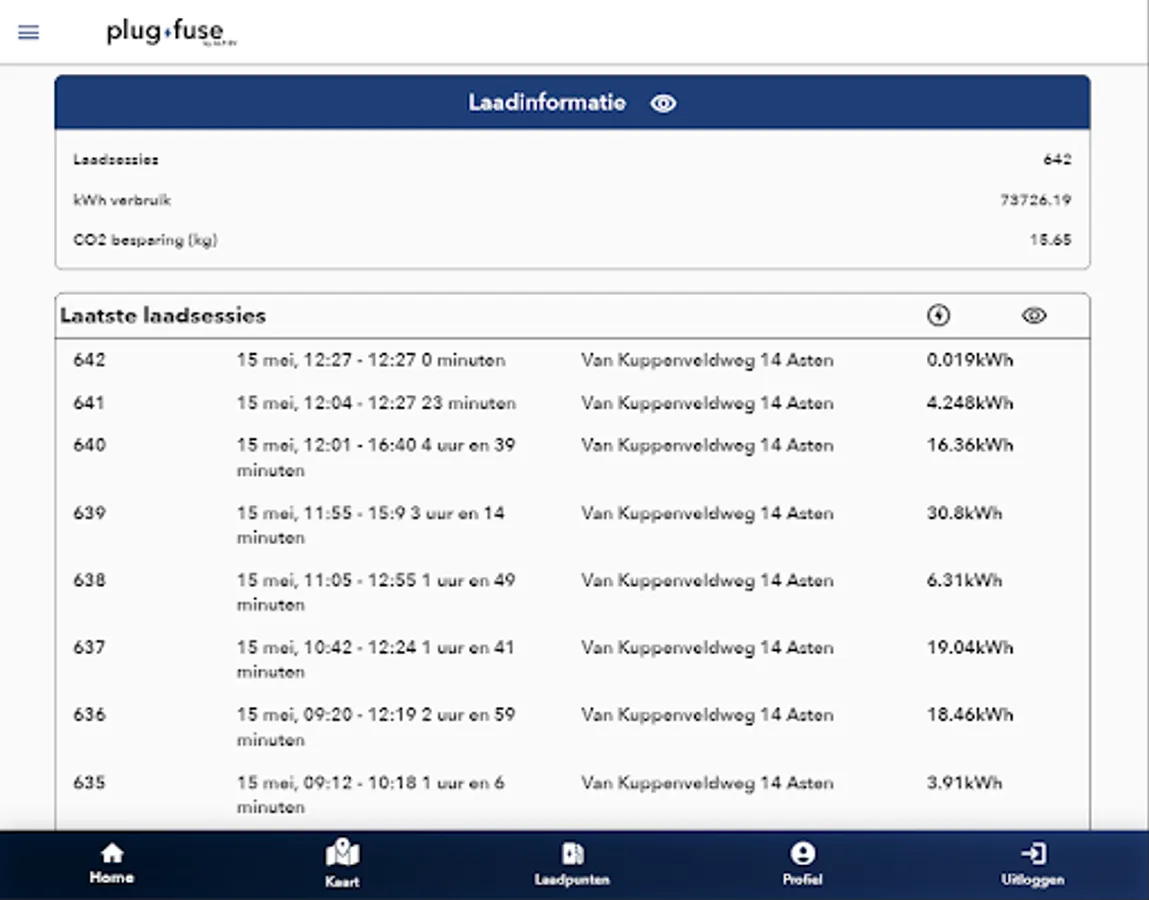
Task: Click session 636 row entry
Action: pos(572,727)
